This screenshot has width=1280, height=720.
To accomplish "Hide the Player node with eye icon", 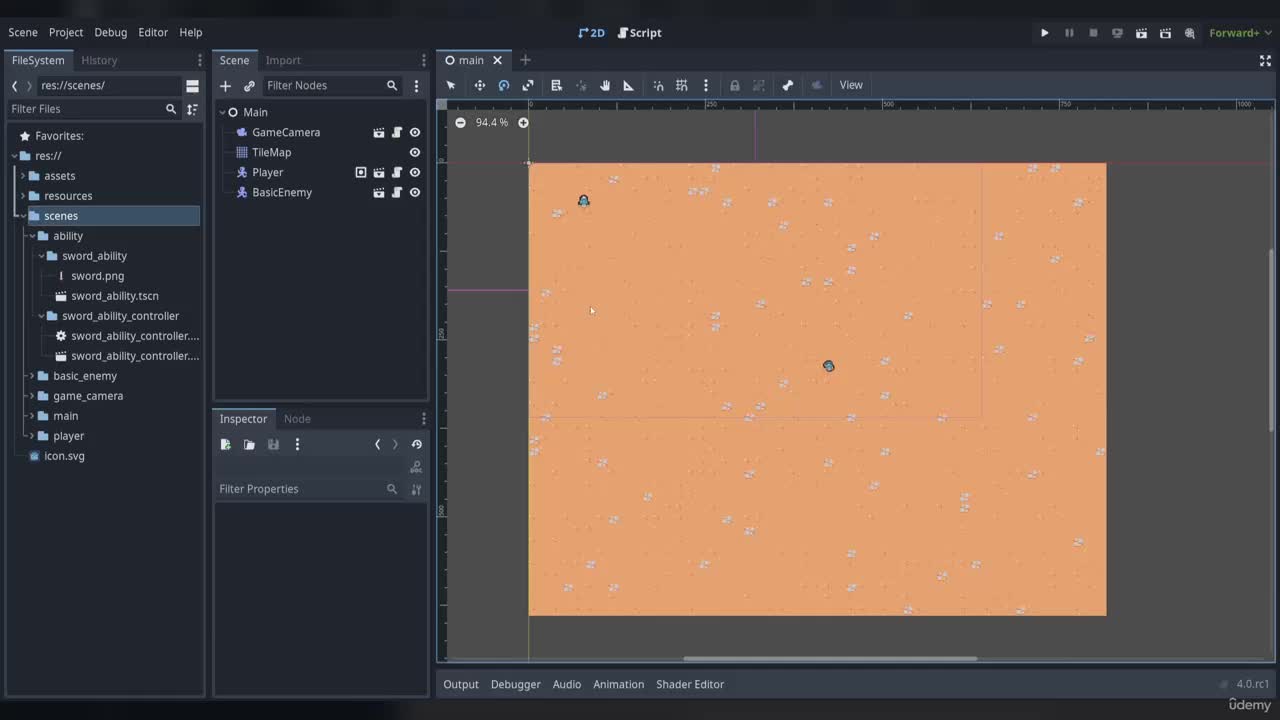I will [415, 173].
